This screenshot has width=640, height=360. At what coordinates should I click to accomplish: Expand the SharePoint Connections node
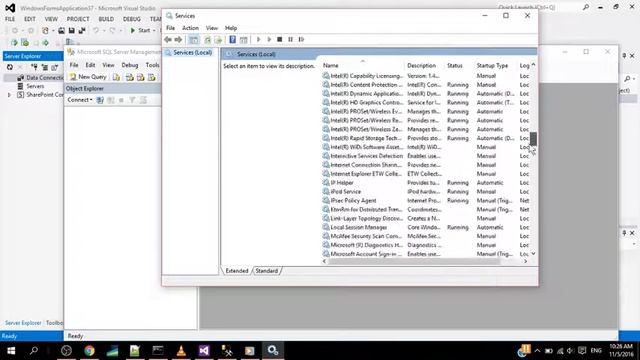9,95
